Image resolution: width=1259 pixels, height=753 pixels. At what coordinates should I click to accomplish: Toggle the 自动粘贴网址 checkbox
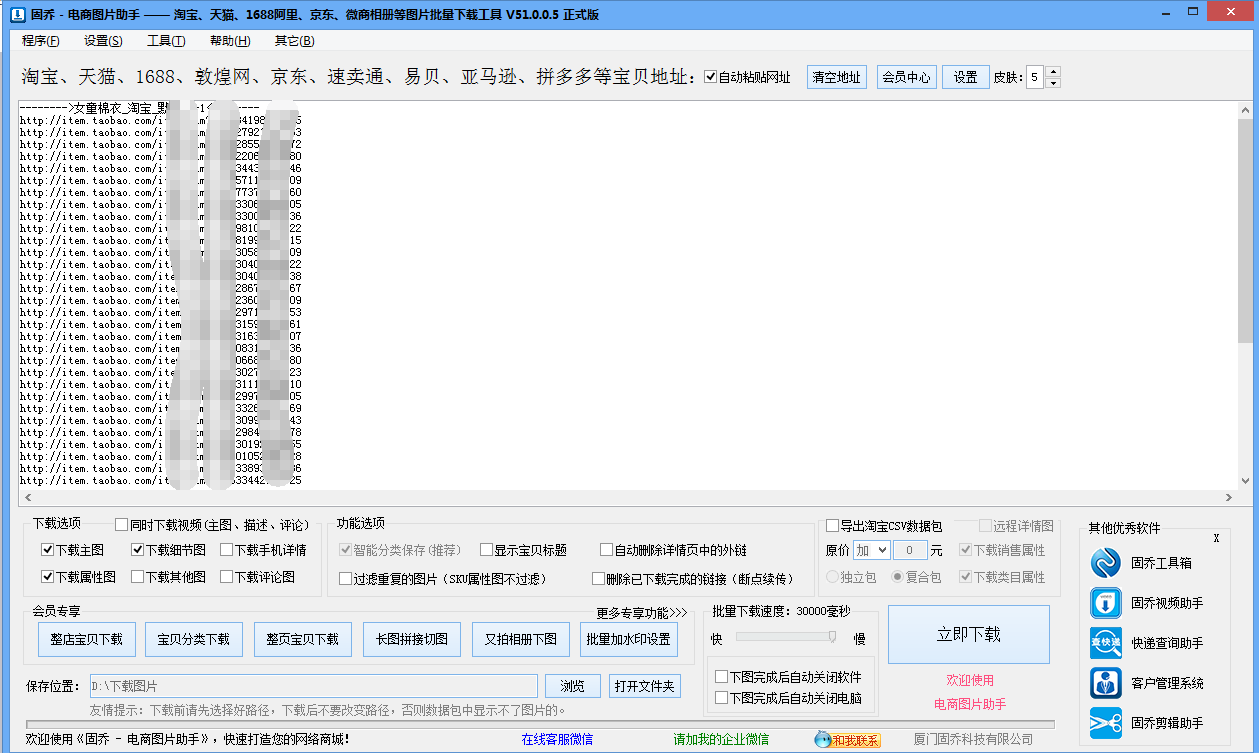pyautogui.click(x=711, y=77)
